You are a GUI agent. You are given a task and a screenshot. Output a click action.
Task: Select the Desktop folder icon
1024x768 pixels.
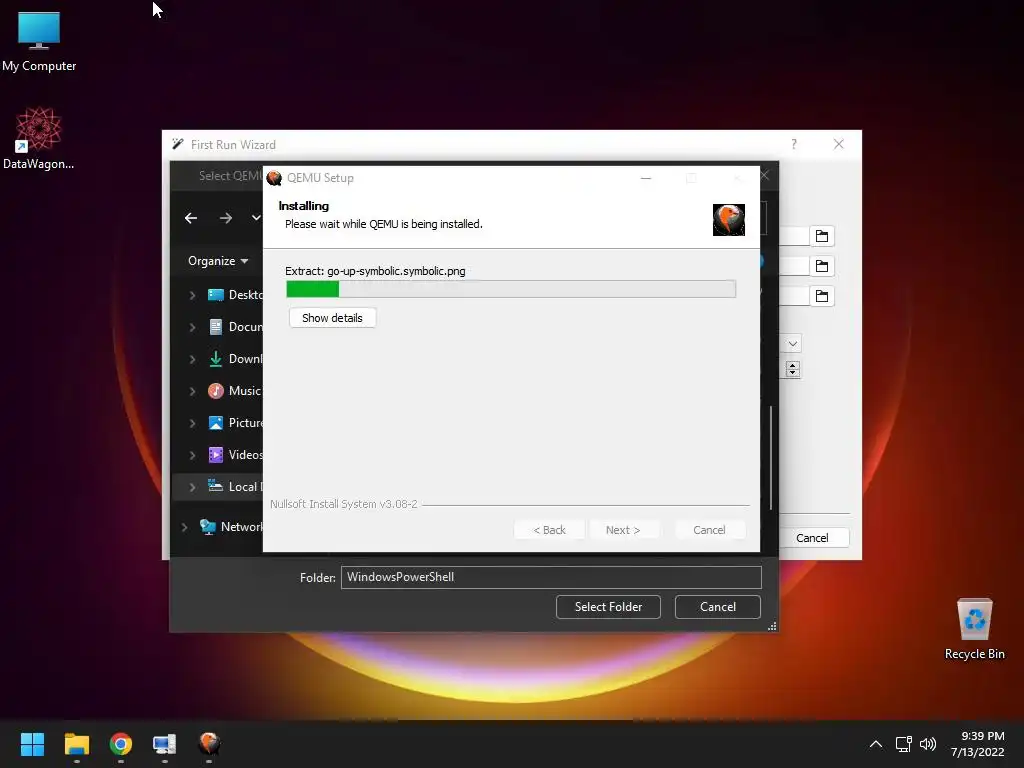coord(216,295)
